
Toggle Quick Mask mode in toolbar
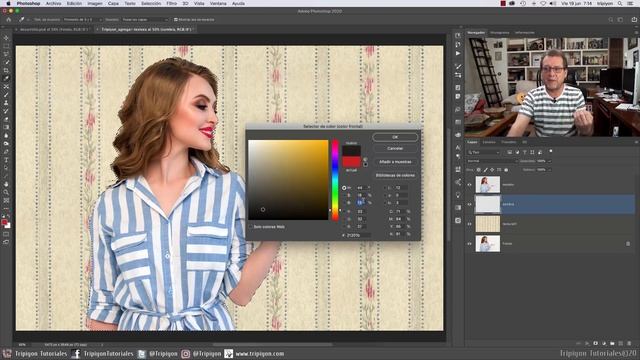[6, 234]
